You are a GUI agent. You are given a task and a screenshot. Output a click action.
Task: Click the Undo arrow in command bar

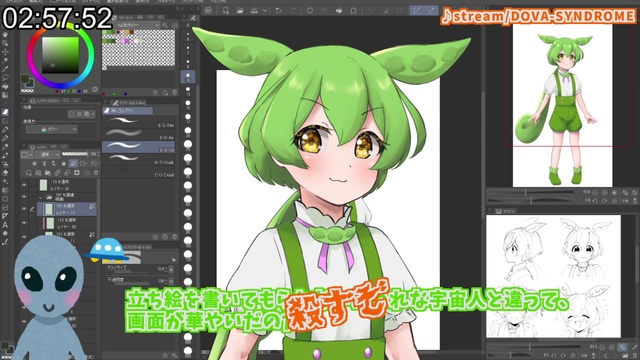click(278, 10)
